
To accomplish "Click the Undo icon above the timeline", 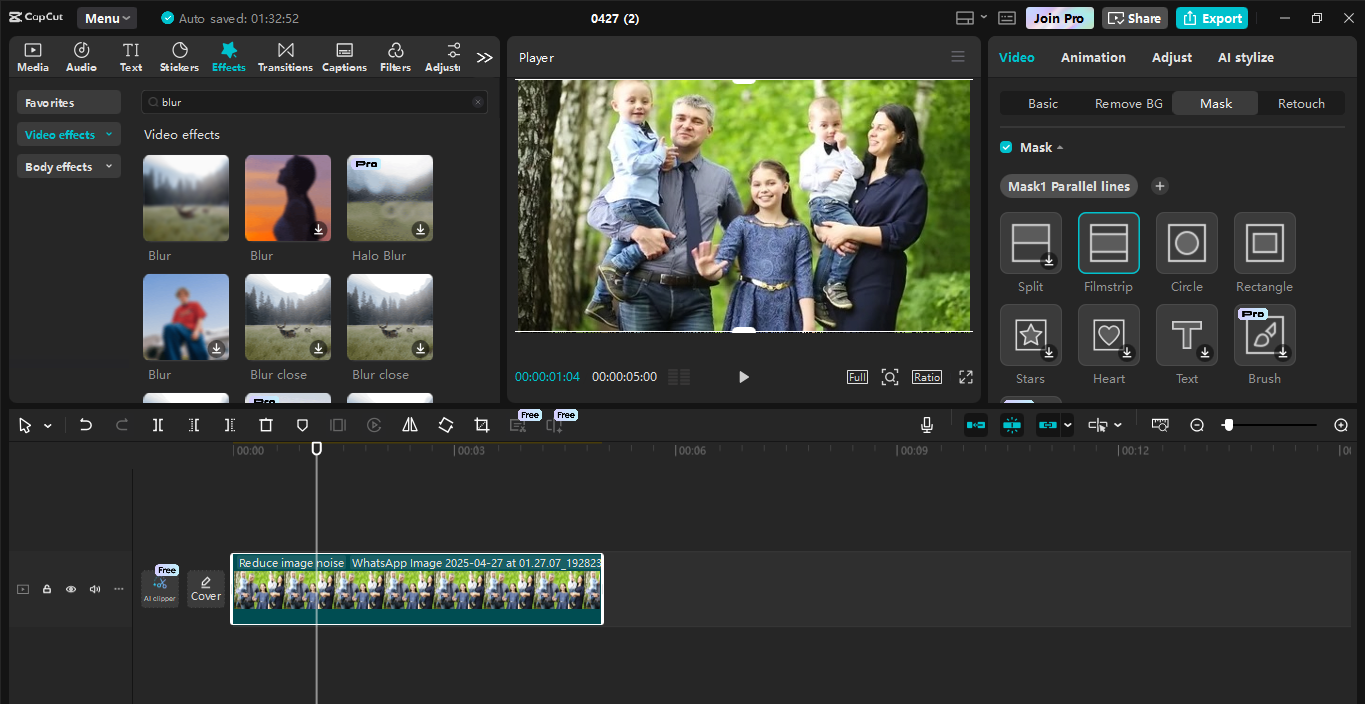I will pos(86,425).
